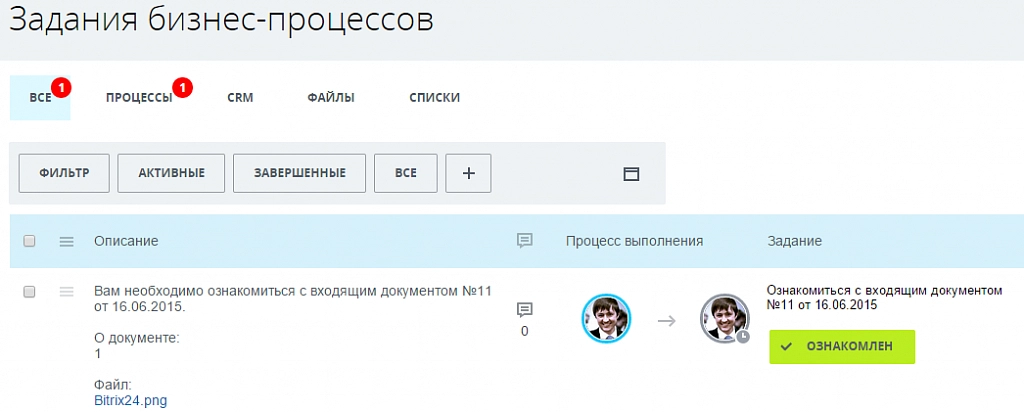
Task: Open the Списки tab
Action: (x=434, y=98)
